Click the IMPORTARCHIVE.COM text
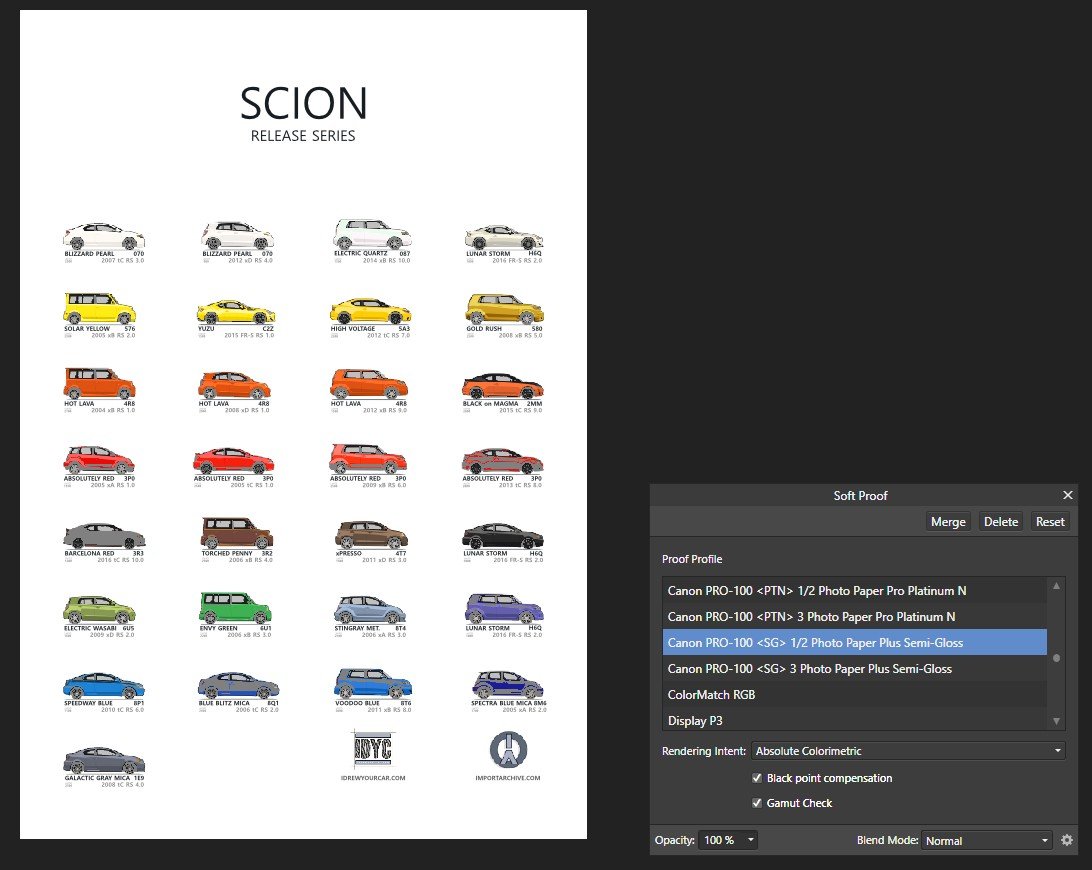1092x870 pixels. (508, 778)
